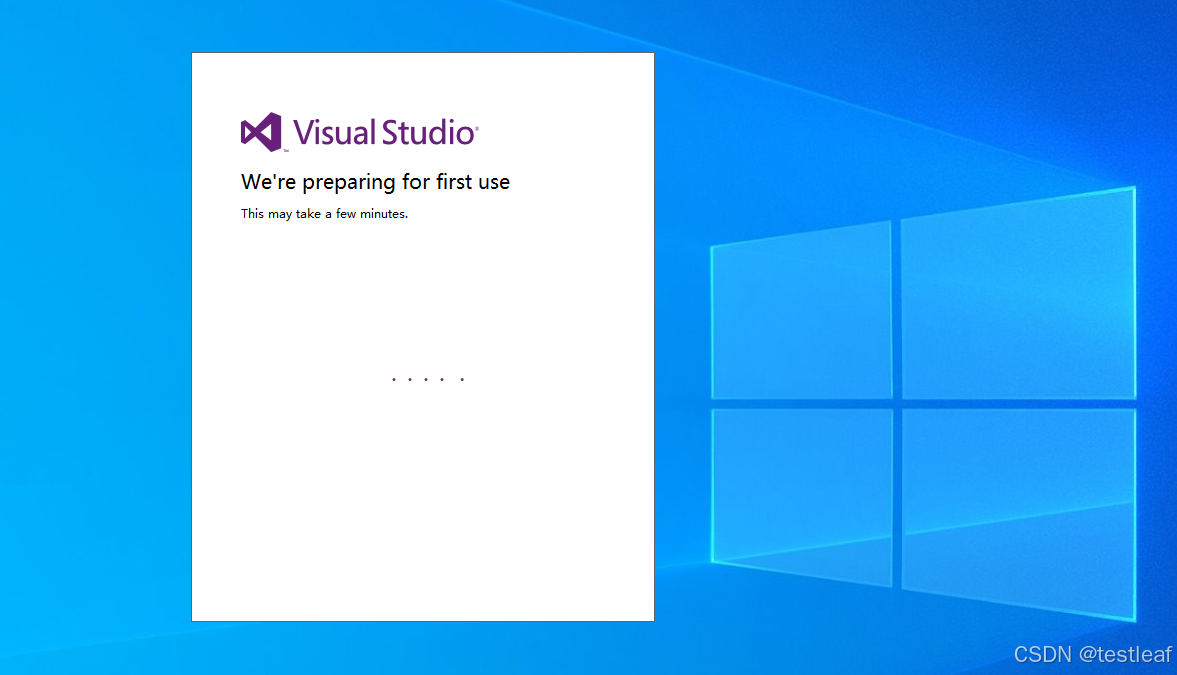Click the purple Visual Studio logo icon

point(261,132)
